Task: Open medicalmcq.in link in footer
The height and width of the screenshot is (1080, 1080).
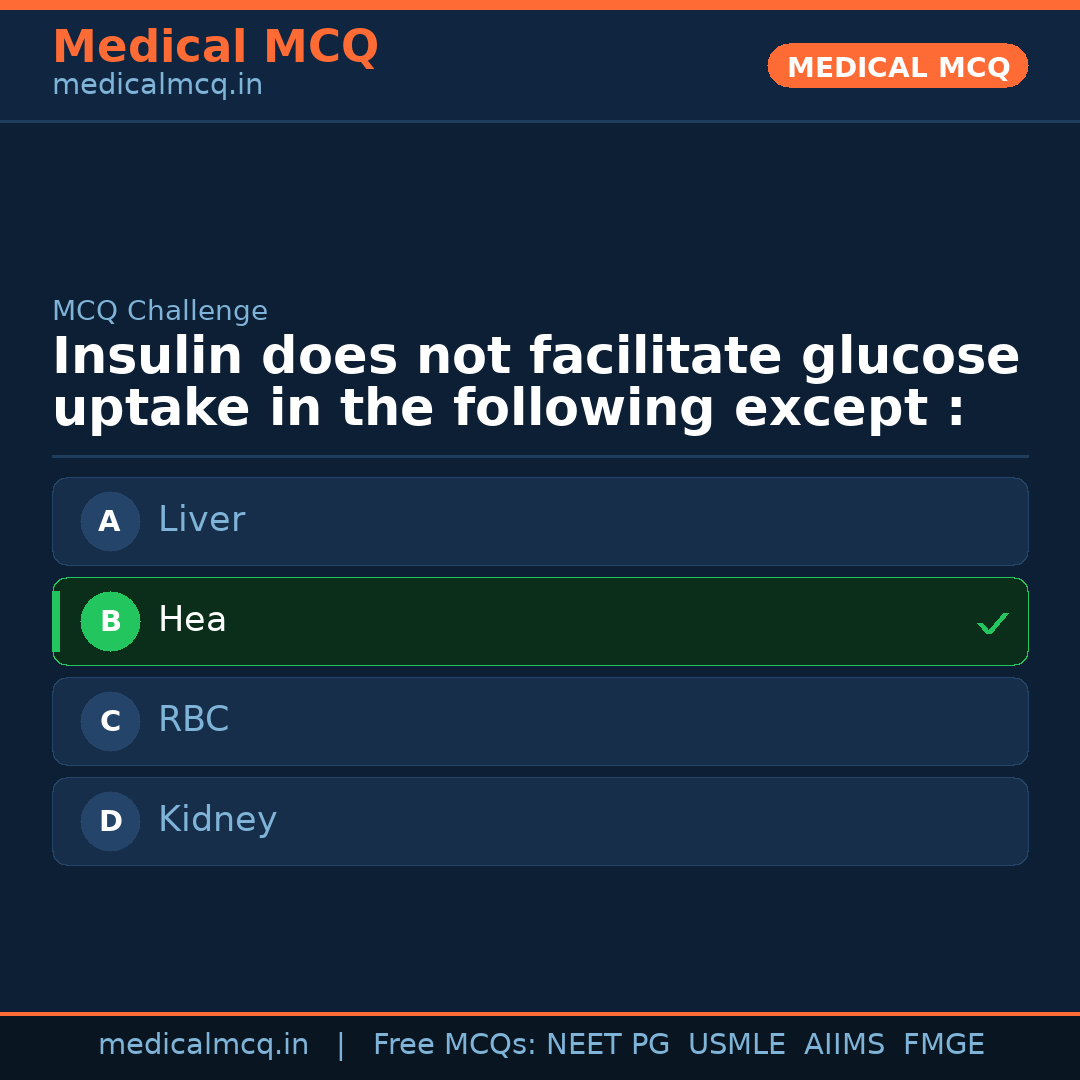Action: (203, 1045)
